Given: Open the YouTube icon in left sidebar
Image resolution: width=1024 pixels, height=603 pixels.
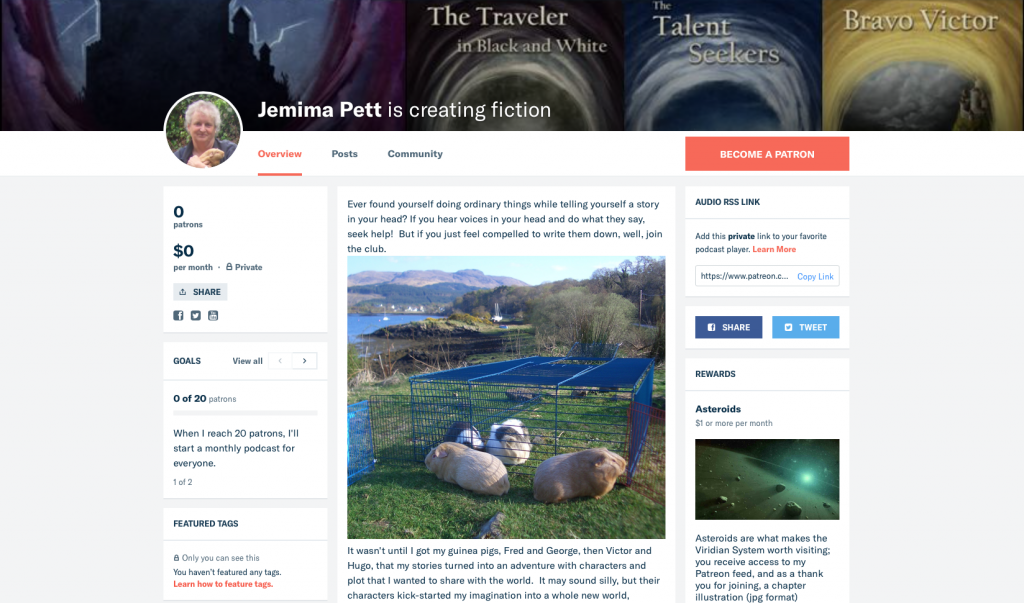Looking at the screenshot, I should pos(213,316).
